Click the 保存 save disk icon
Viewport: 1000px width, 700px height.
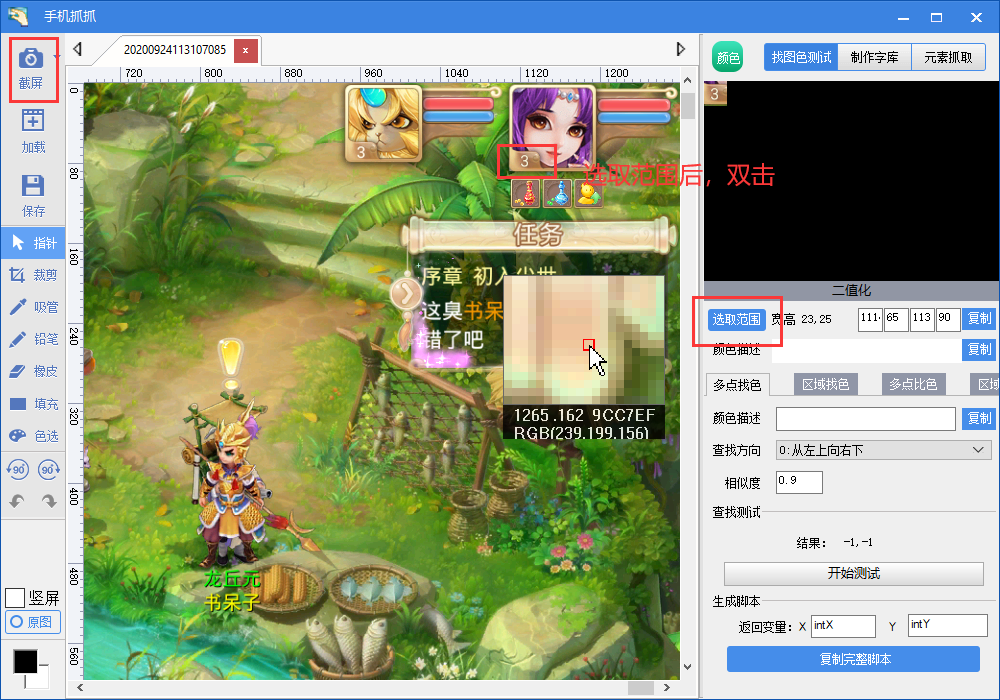(33, 186)
